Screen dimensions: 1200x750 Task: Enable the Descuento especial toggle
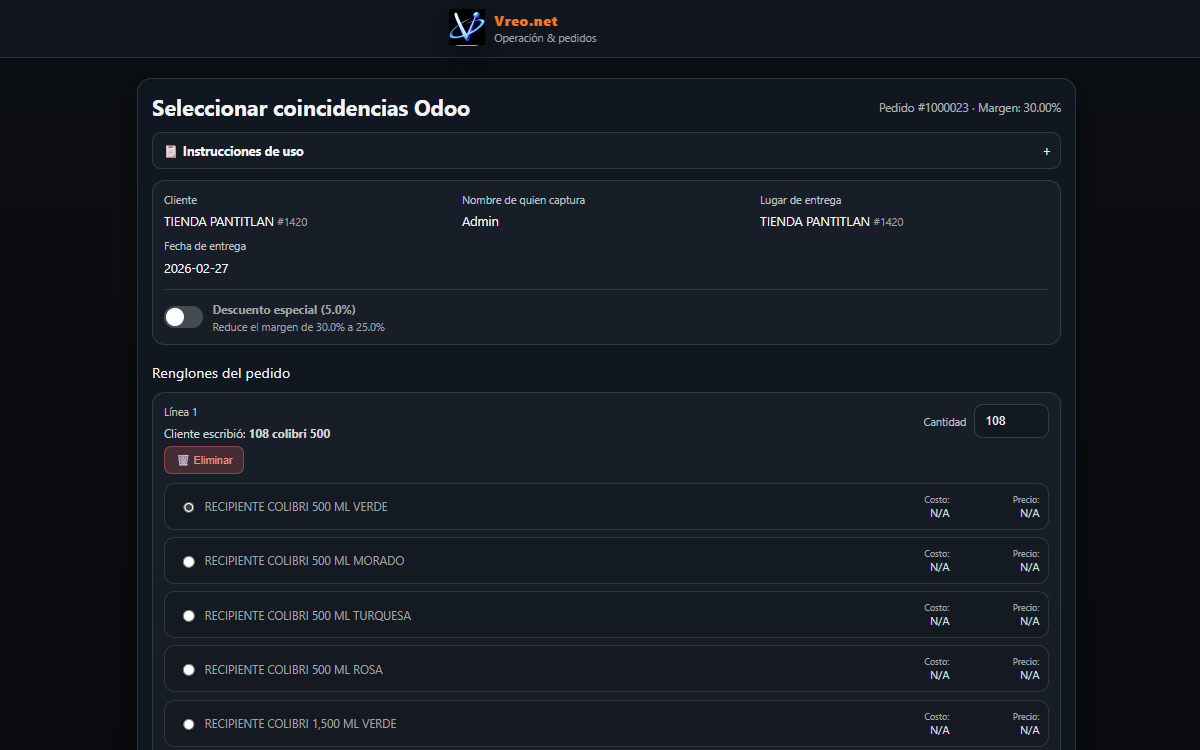click(x=184, y=317)
